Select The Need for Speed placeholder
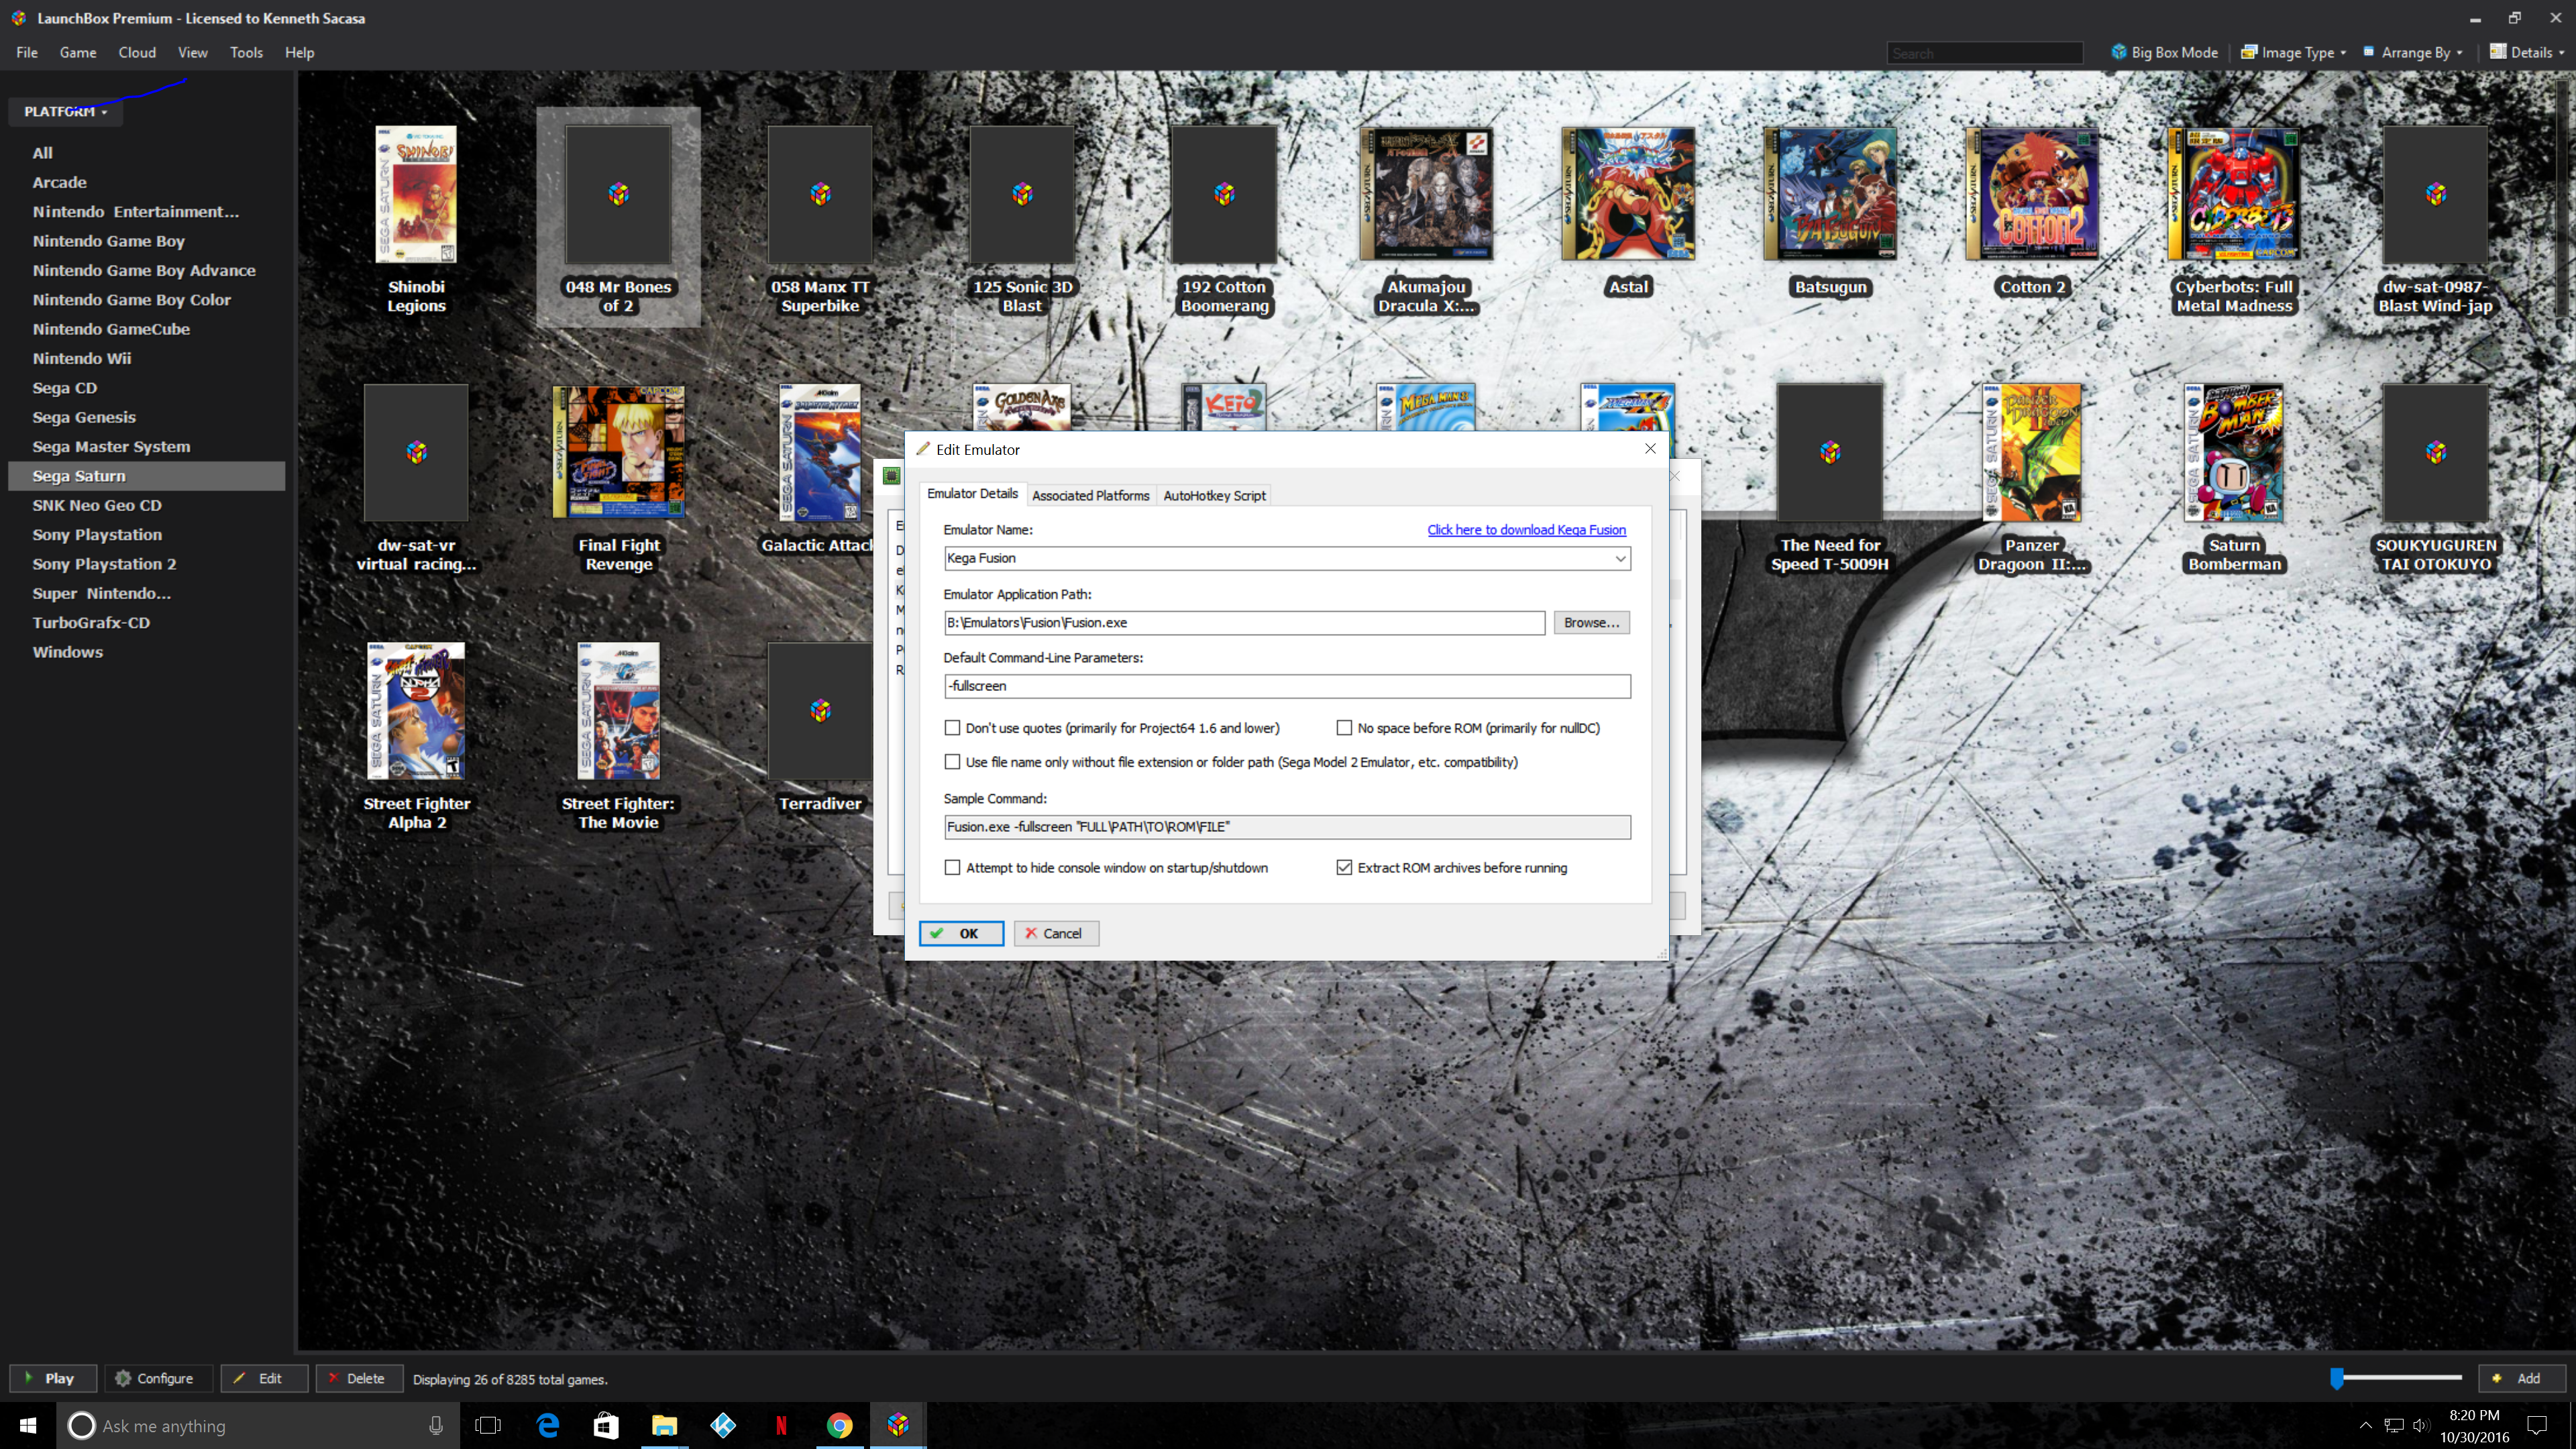Image resolution: width=2576 pixels, height=1449 pixels. 1830,452
